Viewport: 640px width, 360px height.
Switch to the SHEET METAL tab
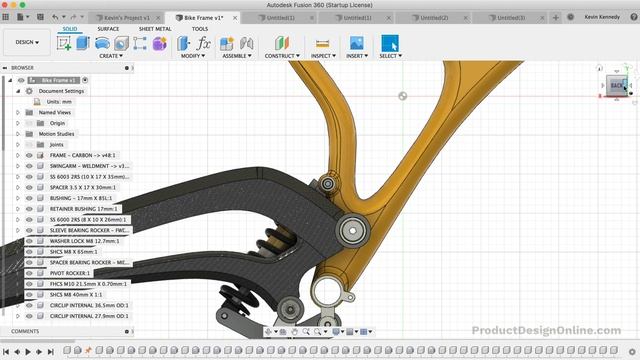coord(155,29)
